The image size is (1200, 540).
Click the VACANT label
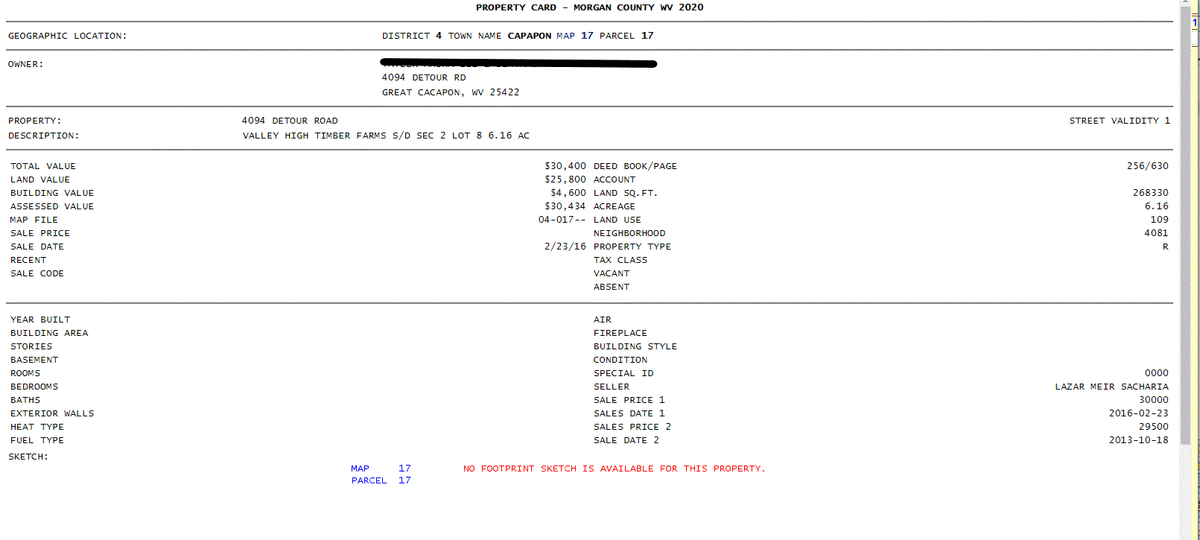(614, 273)
